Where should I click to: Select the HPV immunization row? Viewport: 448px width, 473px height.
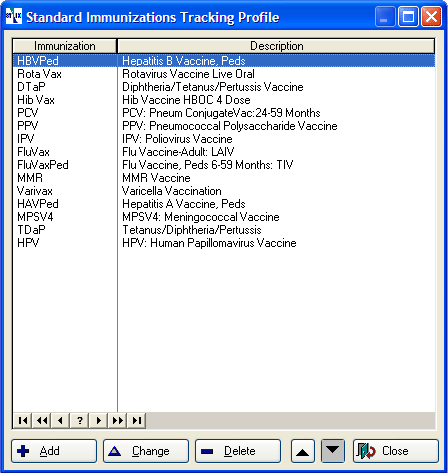click(224, 243)
